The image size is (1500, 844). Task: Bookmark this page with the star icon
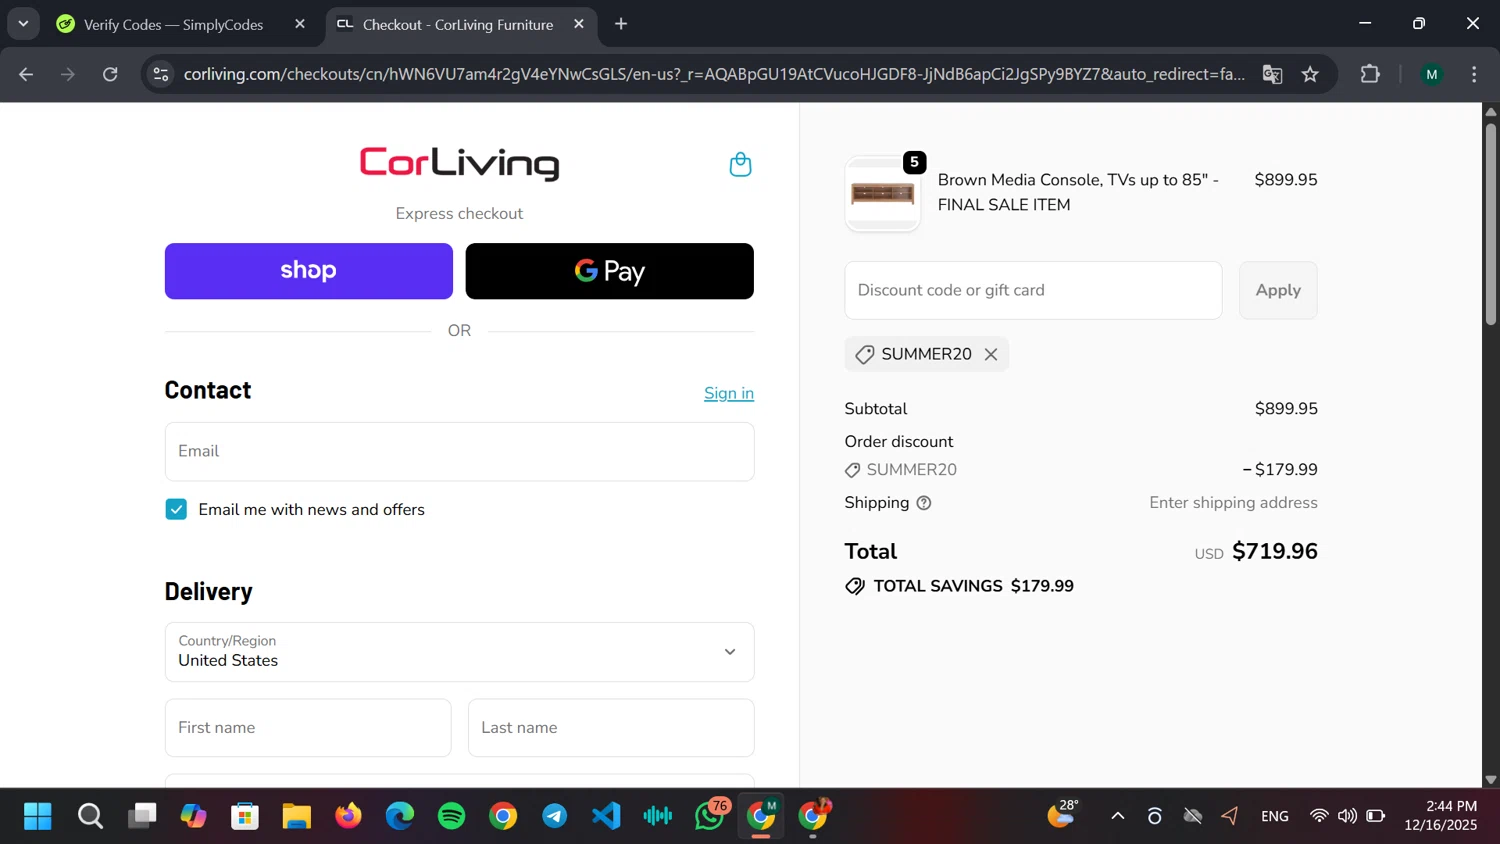pyautogui.click(x=1310, y=74)
